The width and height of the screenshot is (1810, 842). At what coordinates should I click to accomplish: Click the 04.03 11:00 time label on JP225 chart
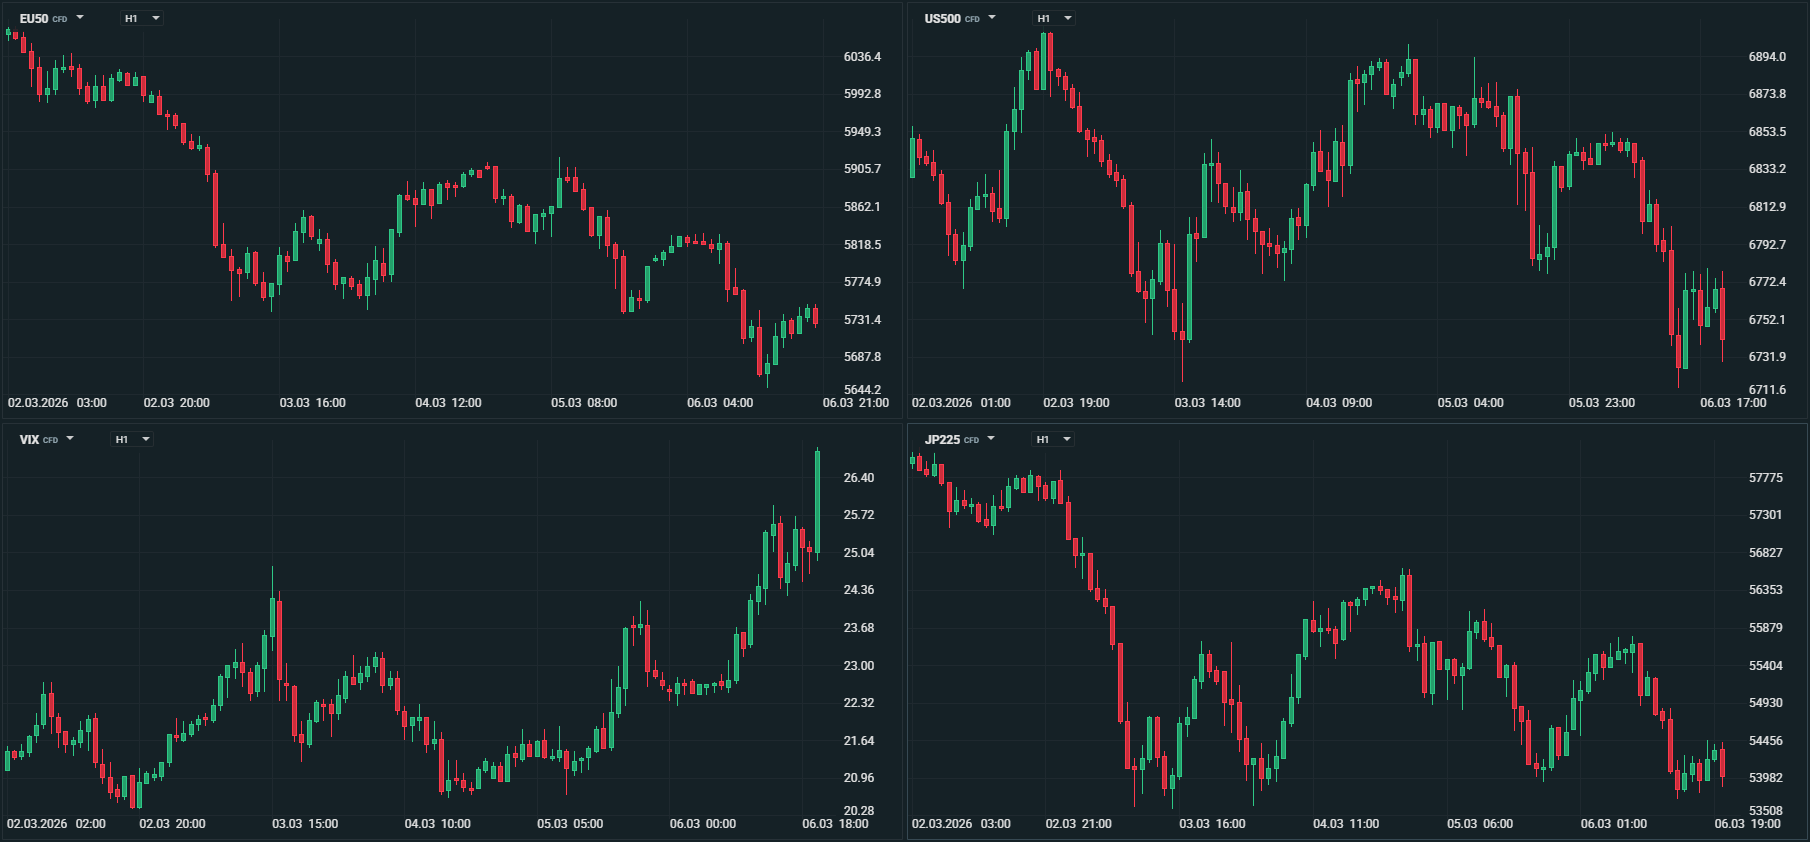click(1345, 824)
